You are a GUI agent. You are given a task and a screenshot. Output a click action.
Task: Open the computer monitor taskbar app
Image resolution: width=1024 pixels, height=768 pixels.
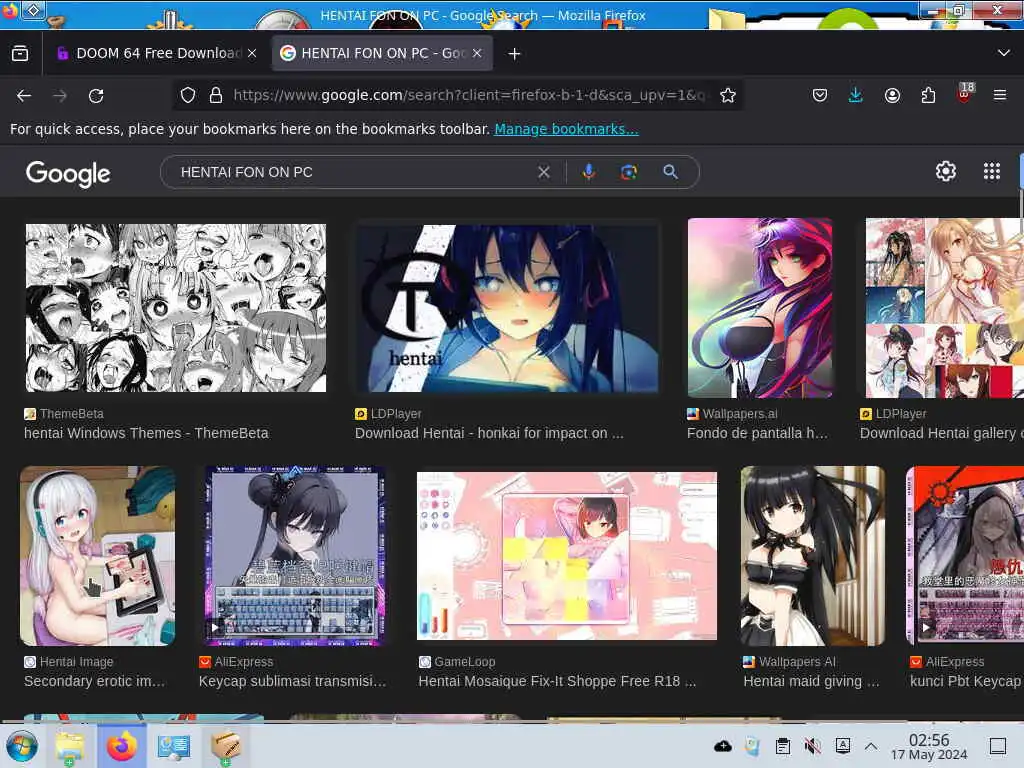tap(174, 746)
